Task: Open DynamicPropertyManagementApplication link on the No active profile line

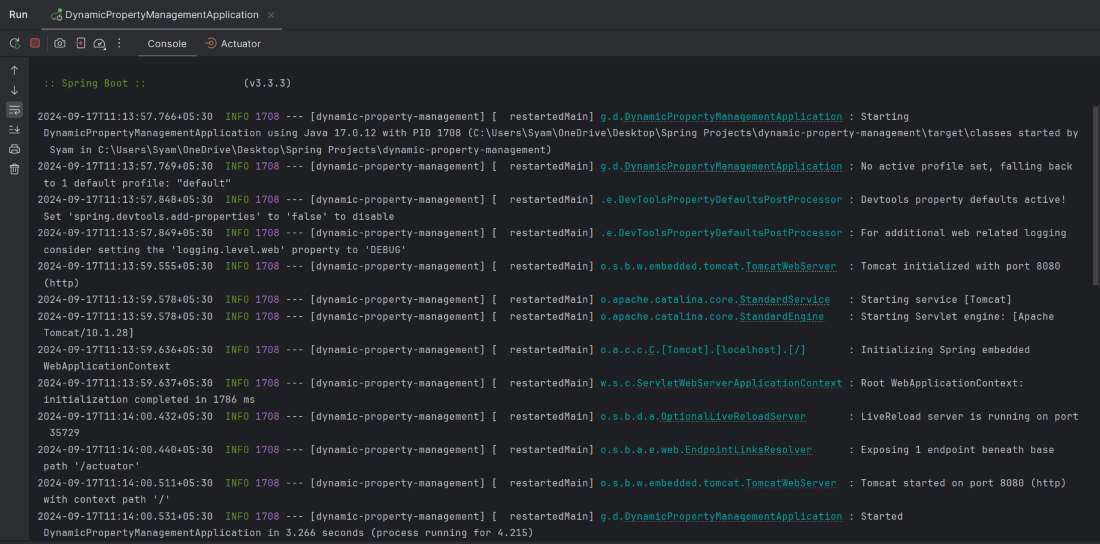Action: pos(733,166)
